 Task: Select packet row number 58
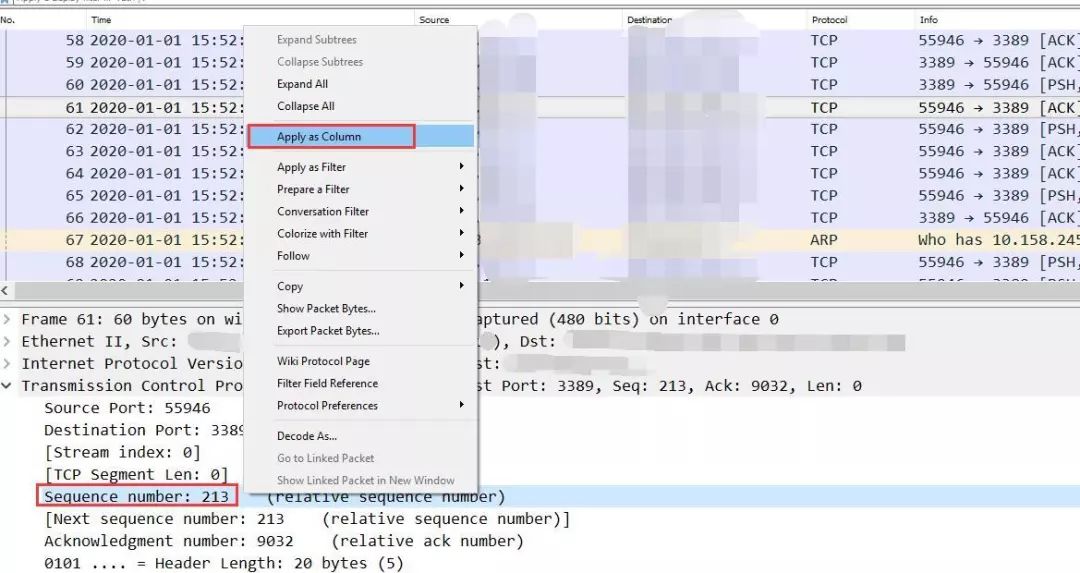point(540,40)
